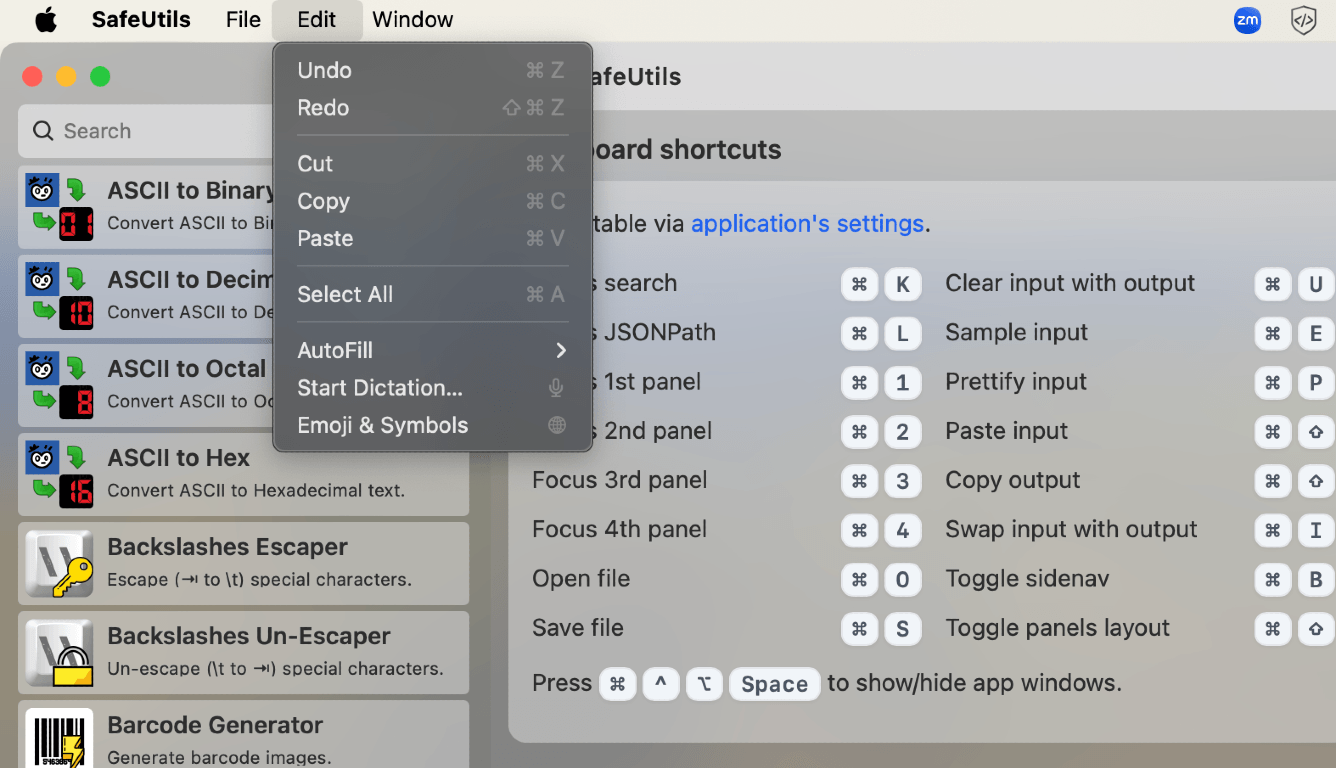1336x768 pixels.
Task: Click the "Sample input" shortcut label
Action: coord(1016,332)
